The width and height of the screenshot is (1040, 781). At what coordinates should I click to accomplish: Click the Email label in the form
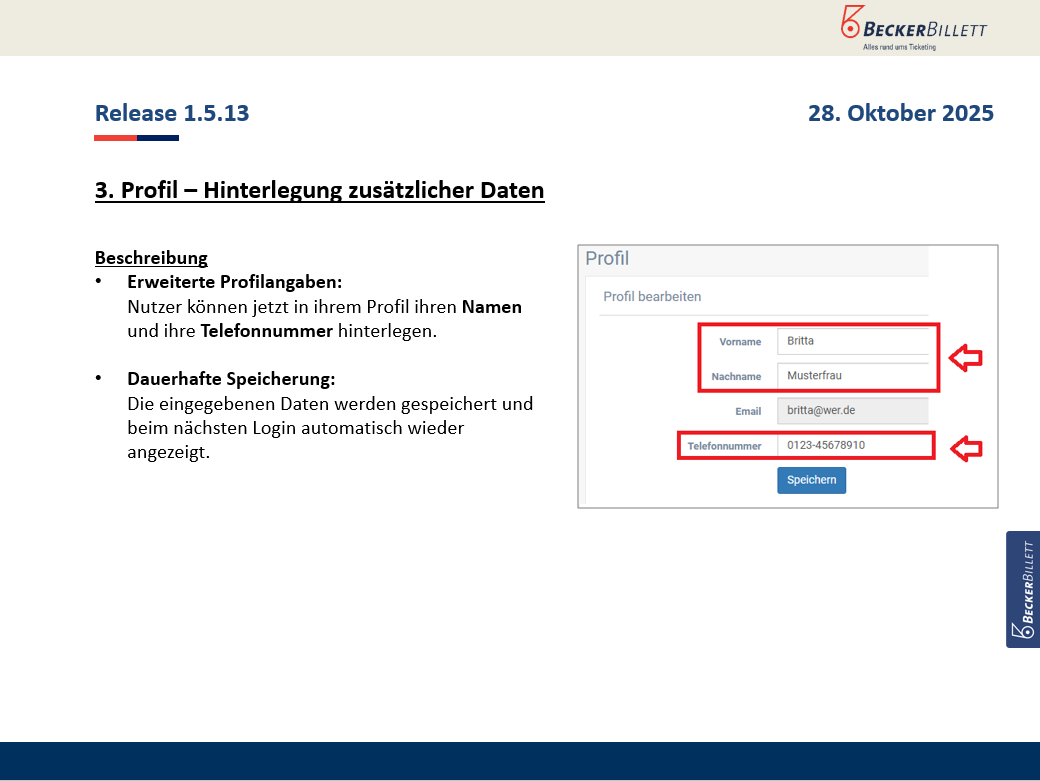coord(748,411)
